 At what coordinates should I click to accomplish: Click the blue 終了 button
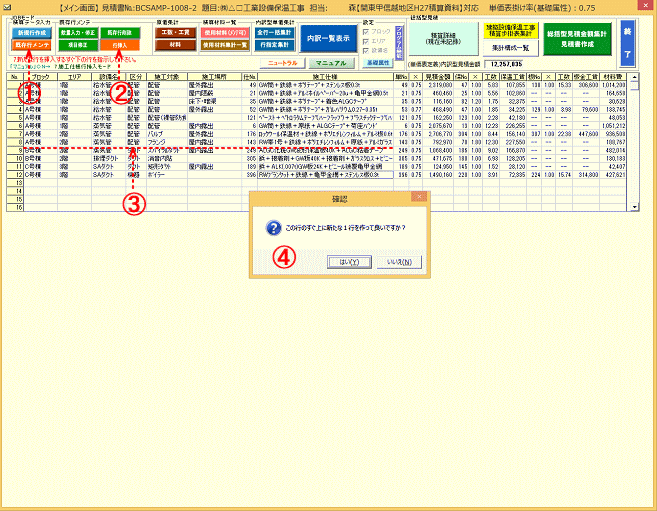pos(627,43)
